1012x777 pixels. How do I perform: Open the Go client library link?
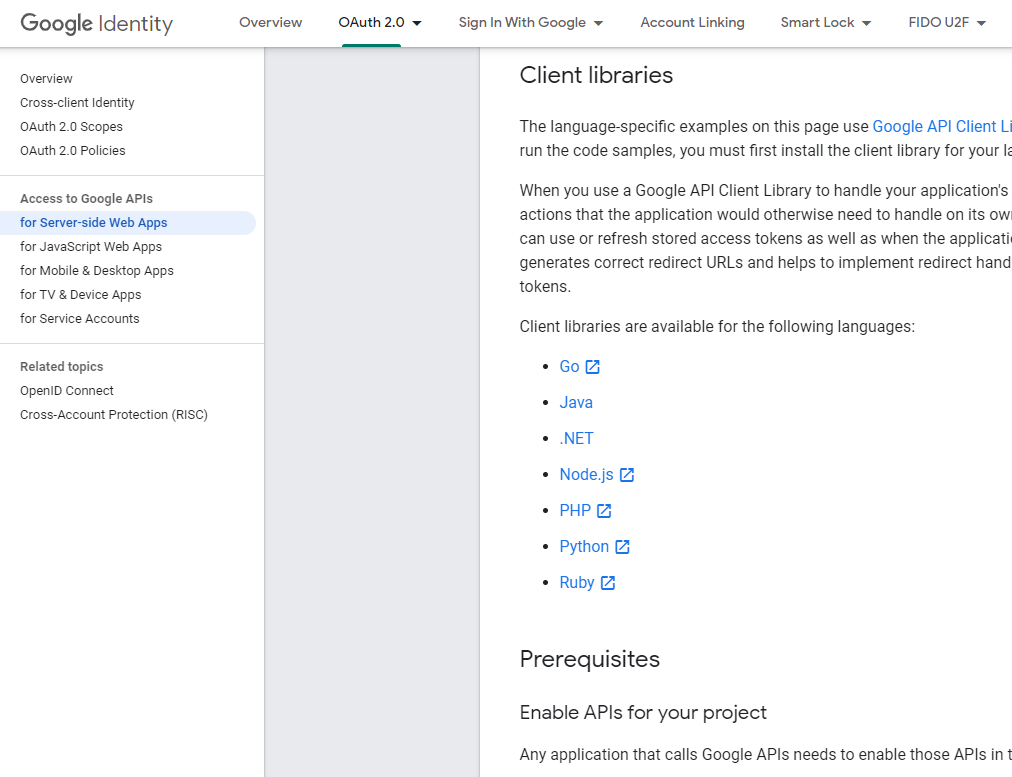tap(569, 367)
